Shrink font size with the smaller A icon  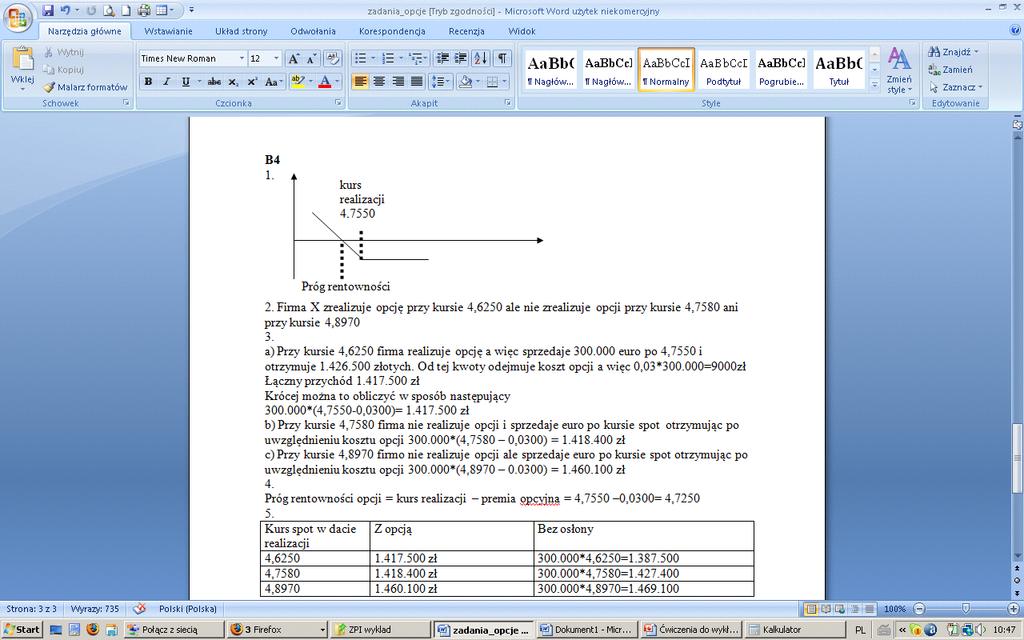click(x=312, y=59)
